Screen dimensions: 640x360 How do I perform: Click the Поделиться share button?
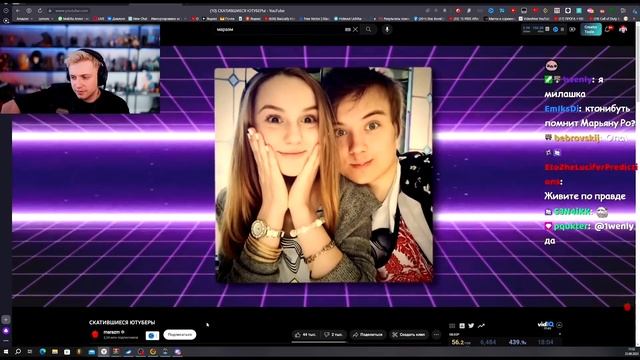pos(368,335)
